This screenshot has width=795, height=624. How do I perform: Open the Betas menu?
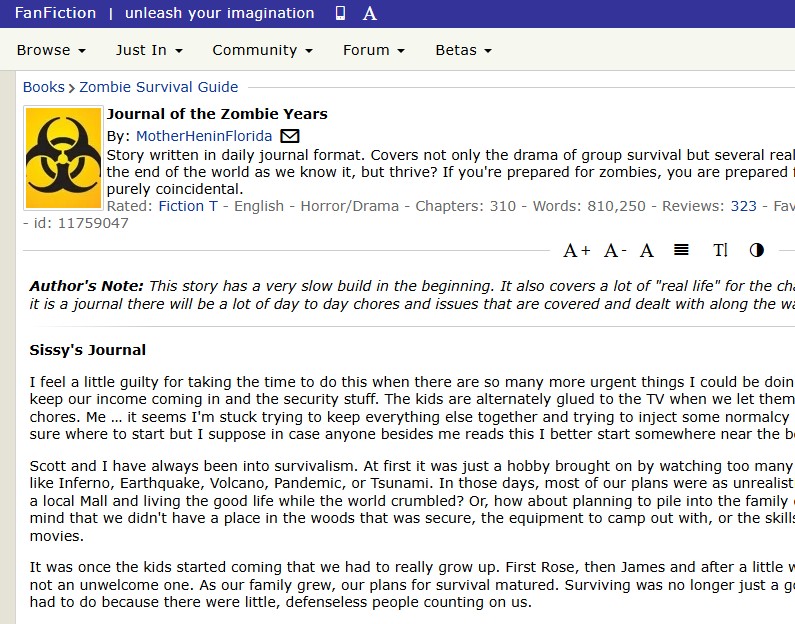(x=463, y=50)
